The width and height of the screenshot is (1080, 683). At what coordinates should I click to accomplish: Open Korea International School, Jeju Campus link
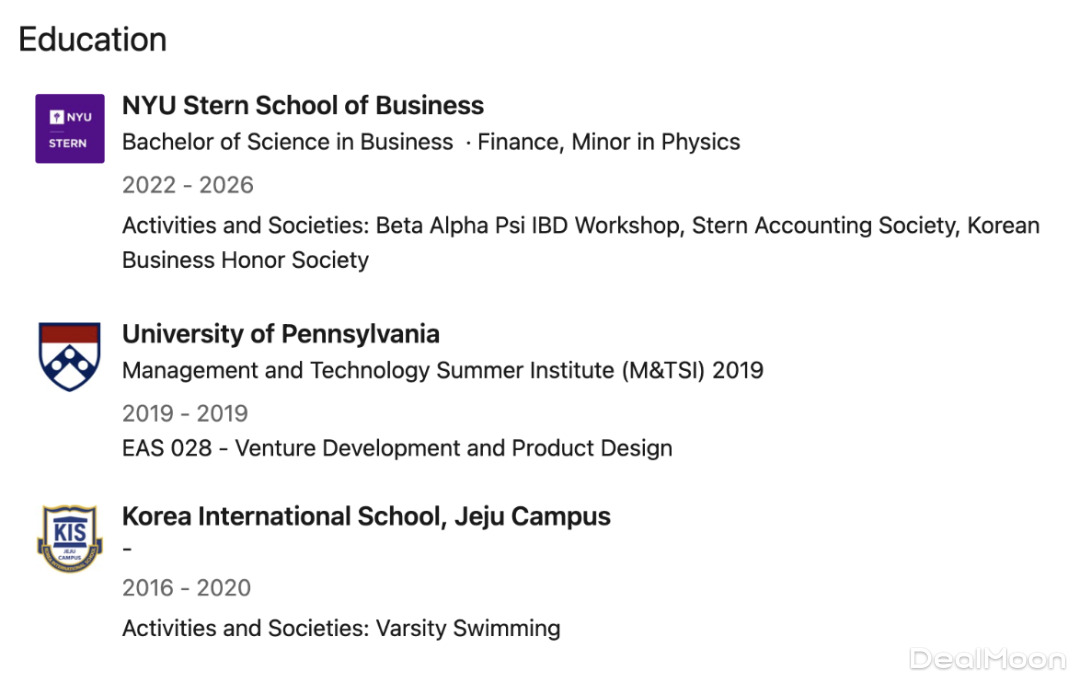[x=366, y=517]
